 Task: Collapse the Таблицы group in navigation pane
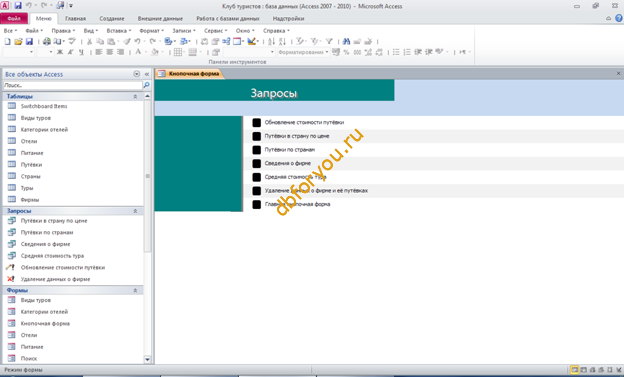coord(135,96)
